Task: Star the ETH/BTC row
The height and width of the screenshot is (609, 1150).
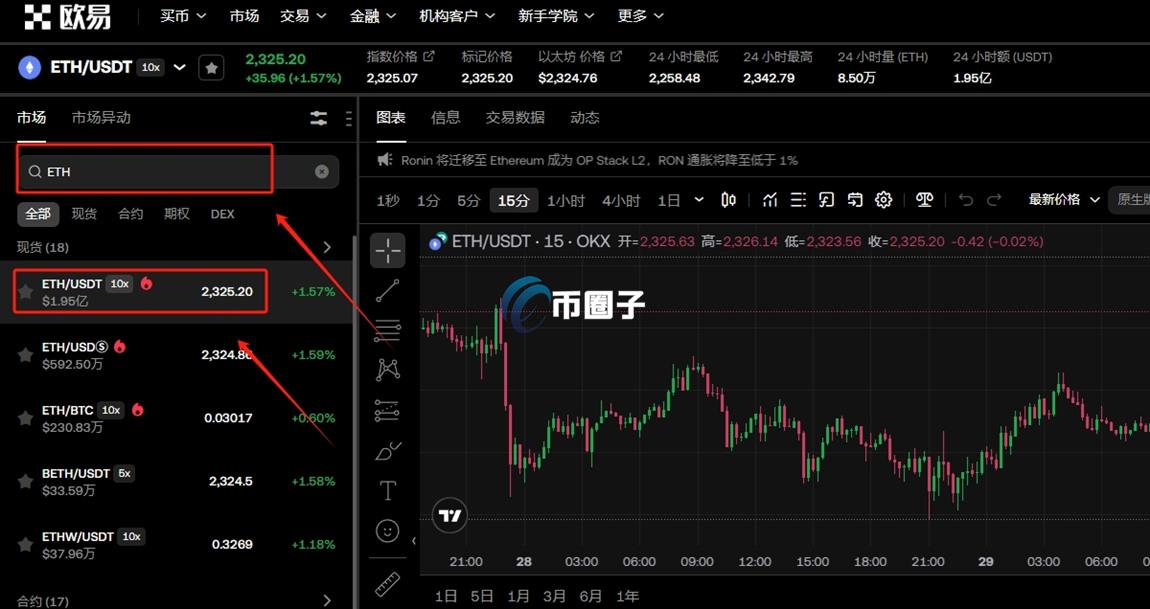Action: [x=26, y=418]
